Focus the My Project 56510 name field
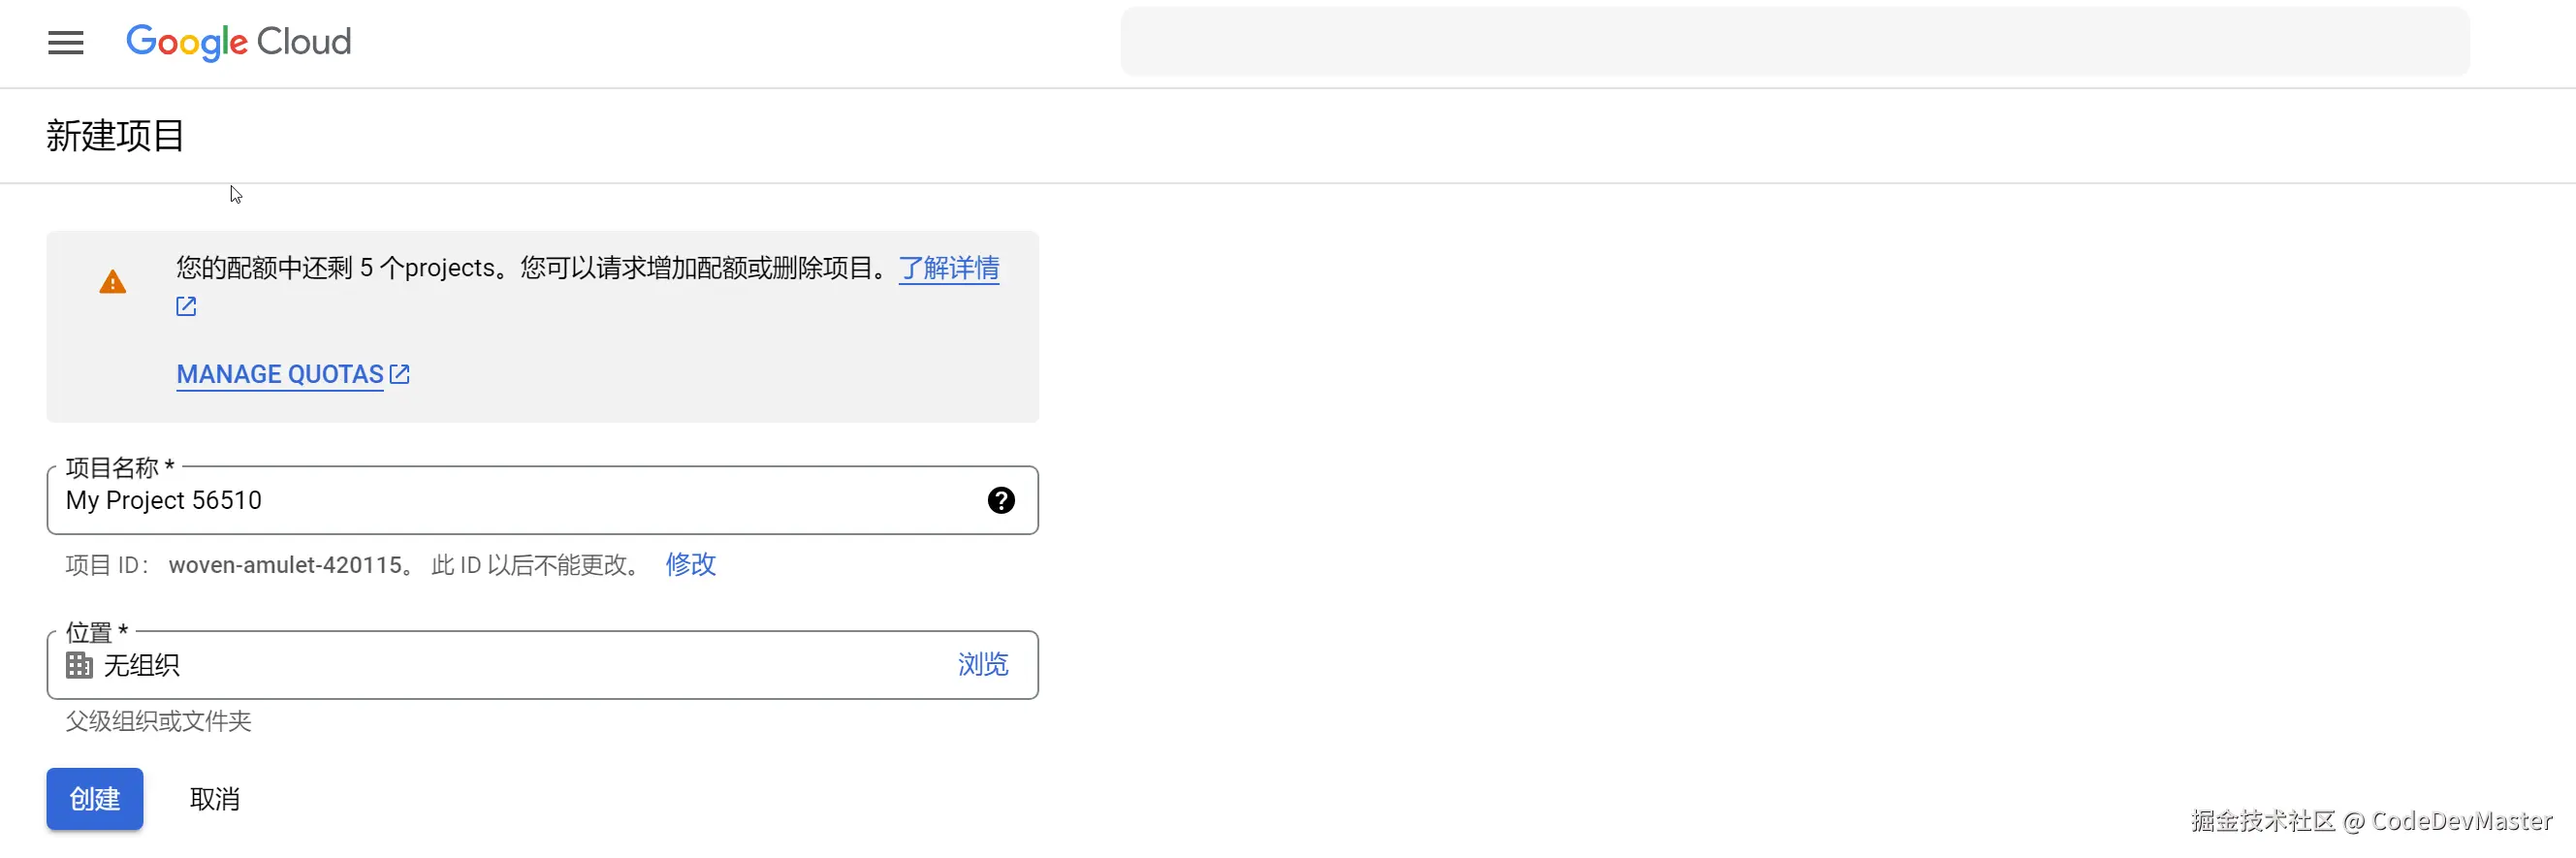Image resolution: width=2576 pixels, height=858 pixels. pyautogui.click(x=500, y=500)
